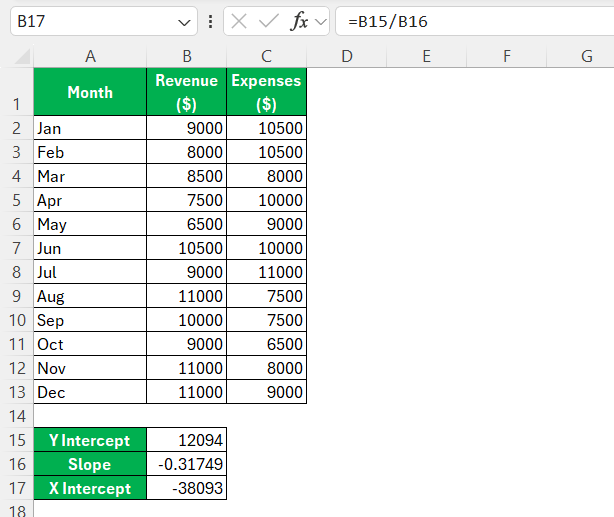Select column B header
This screenshot has width=614, height=517.
187,56
